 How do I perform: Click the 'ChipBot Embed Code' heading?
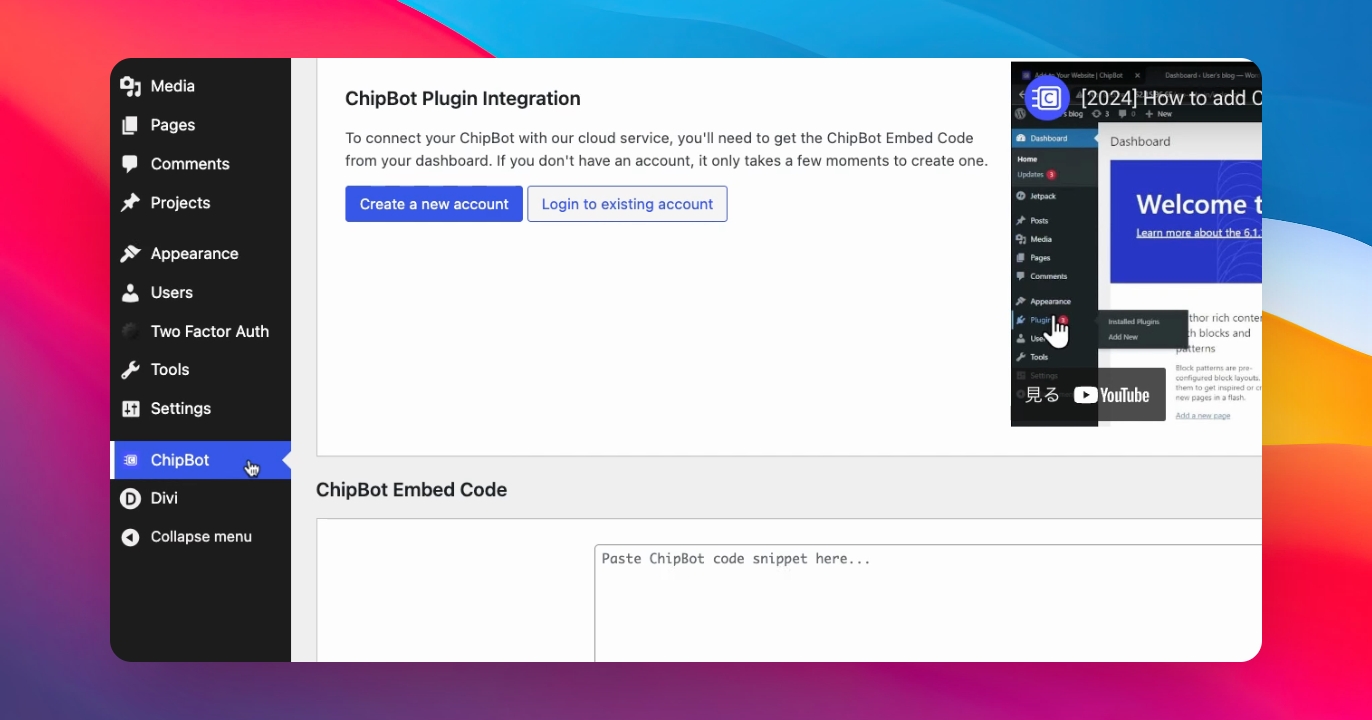411,490
